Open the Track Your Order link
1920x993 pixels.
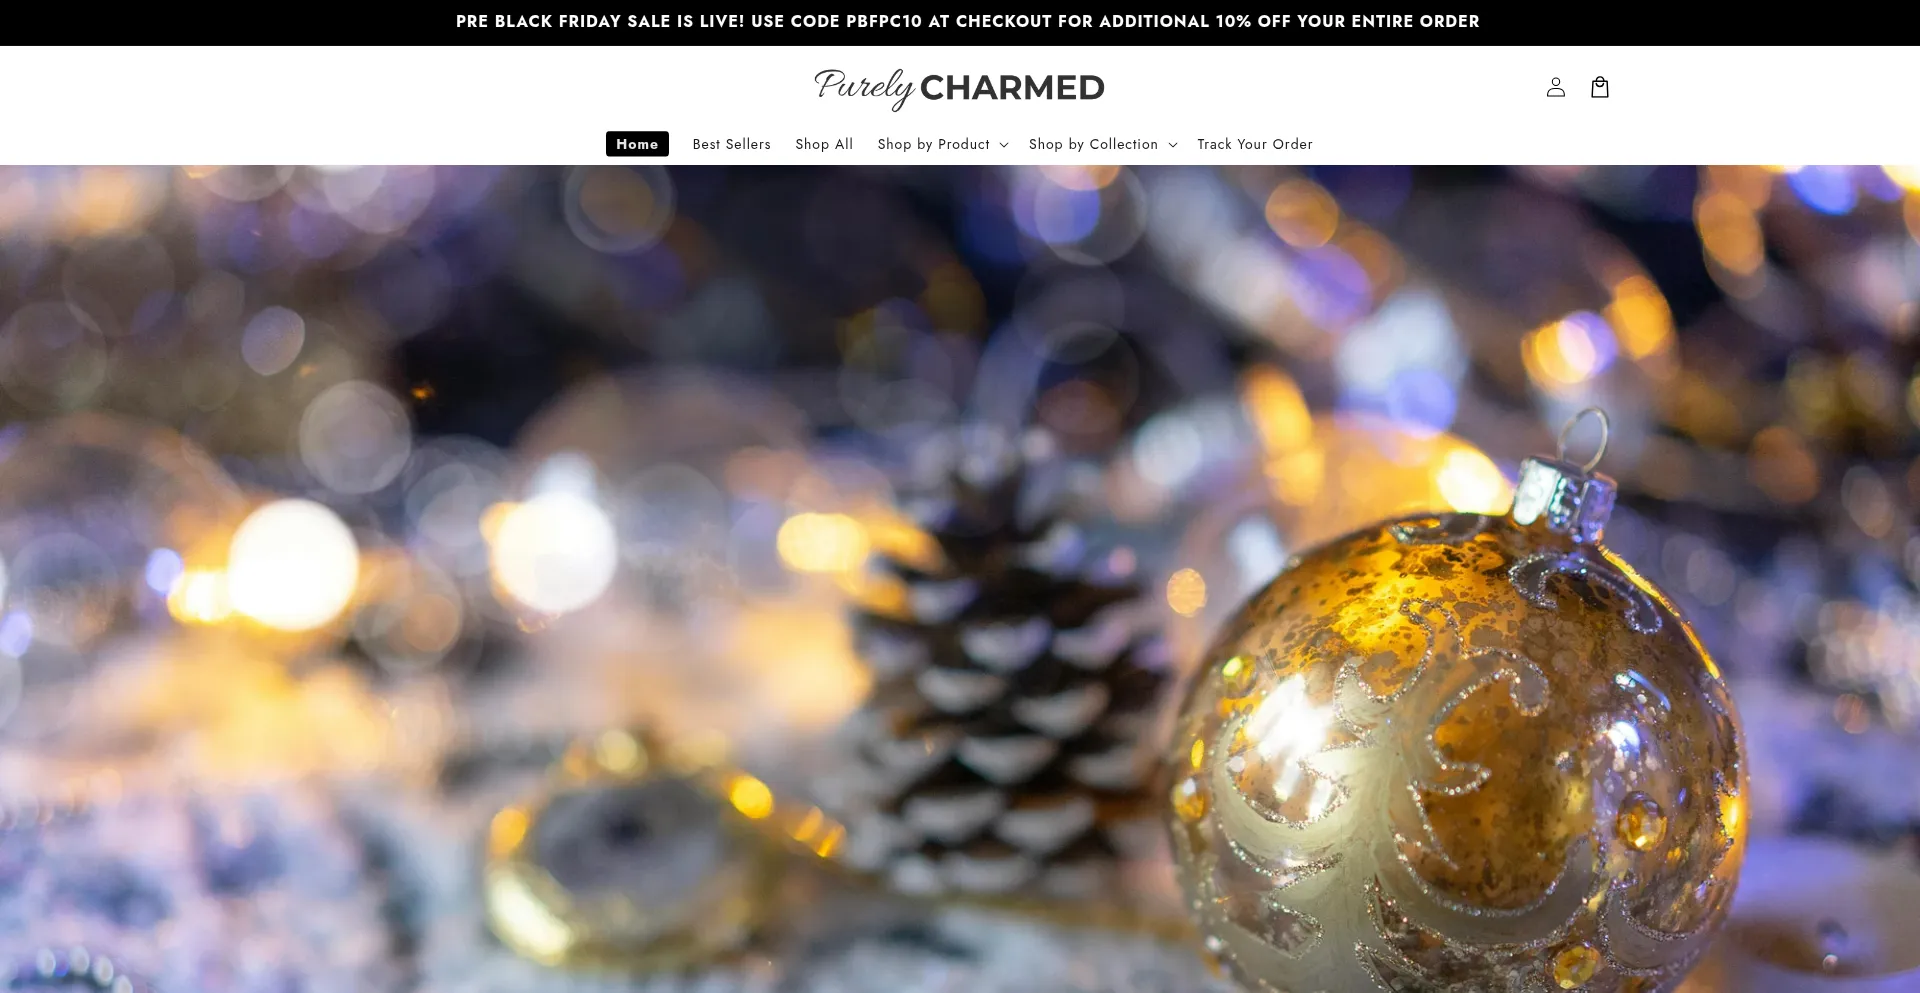tap(1255, 144)
